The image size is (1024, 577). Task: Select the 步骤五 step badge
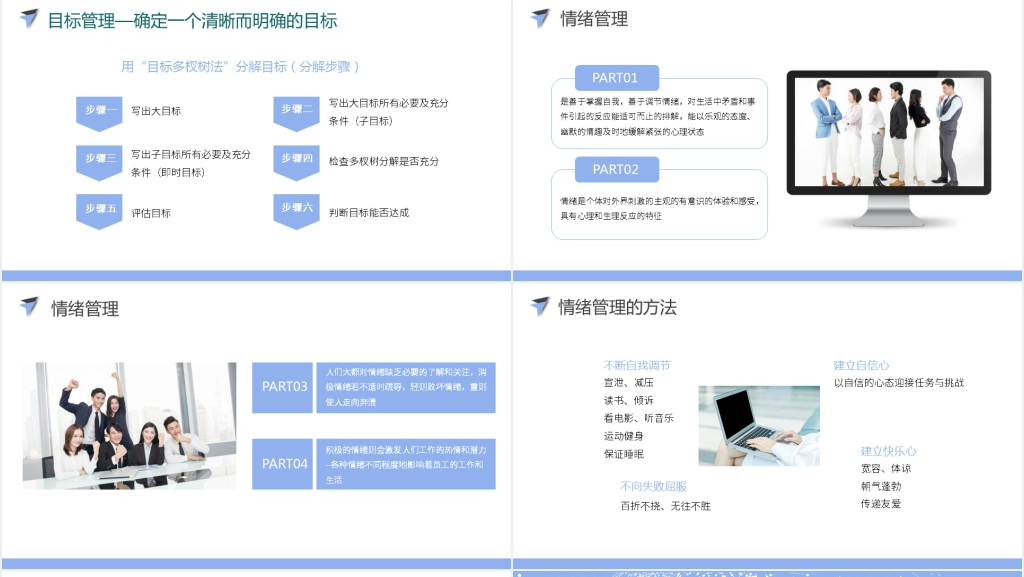pos(99,211)
